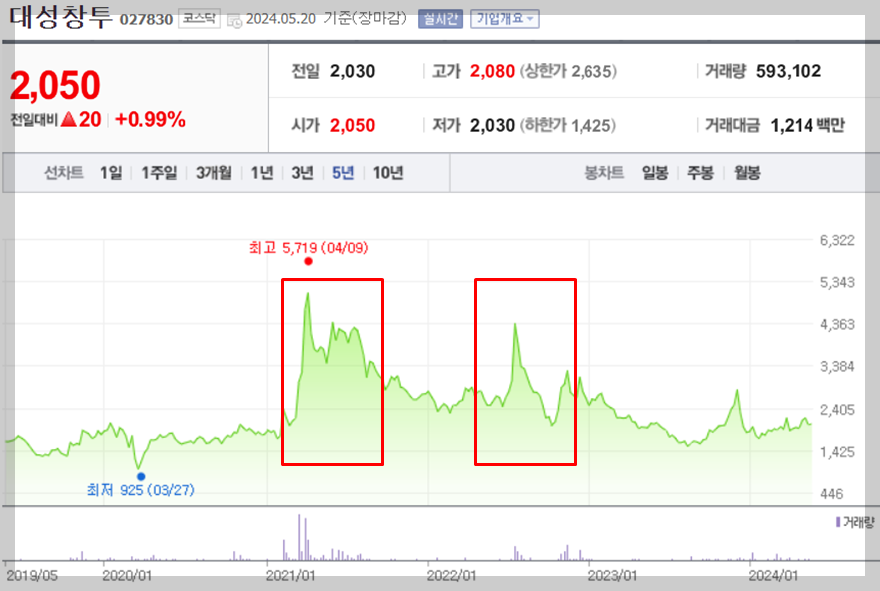This screenshot has width=880, height=591.
Task: Select the 1일 line chart period
Action: point(111,173)
